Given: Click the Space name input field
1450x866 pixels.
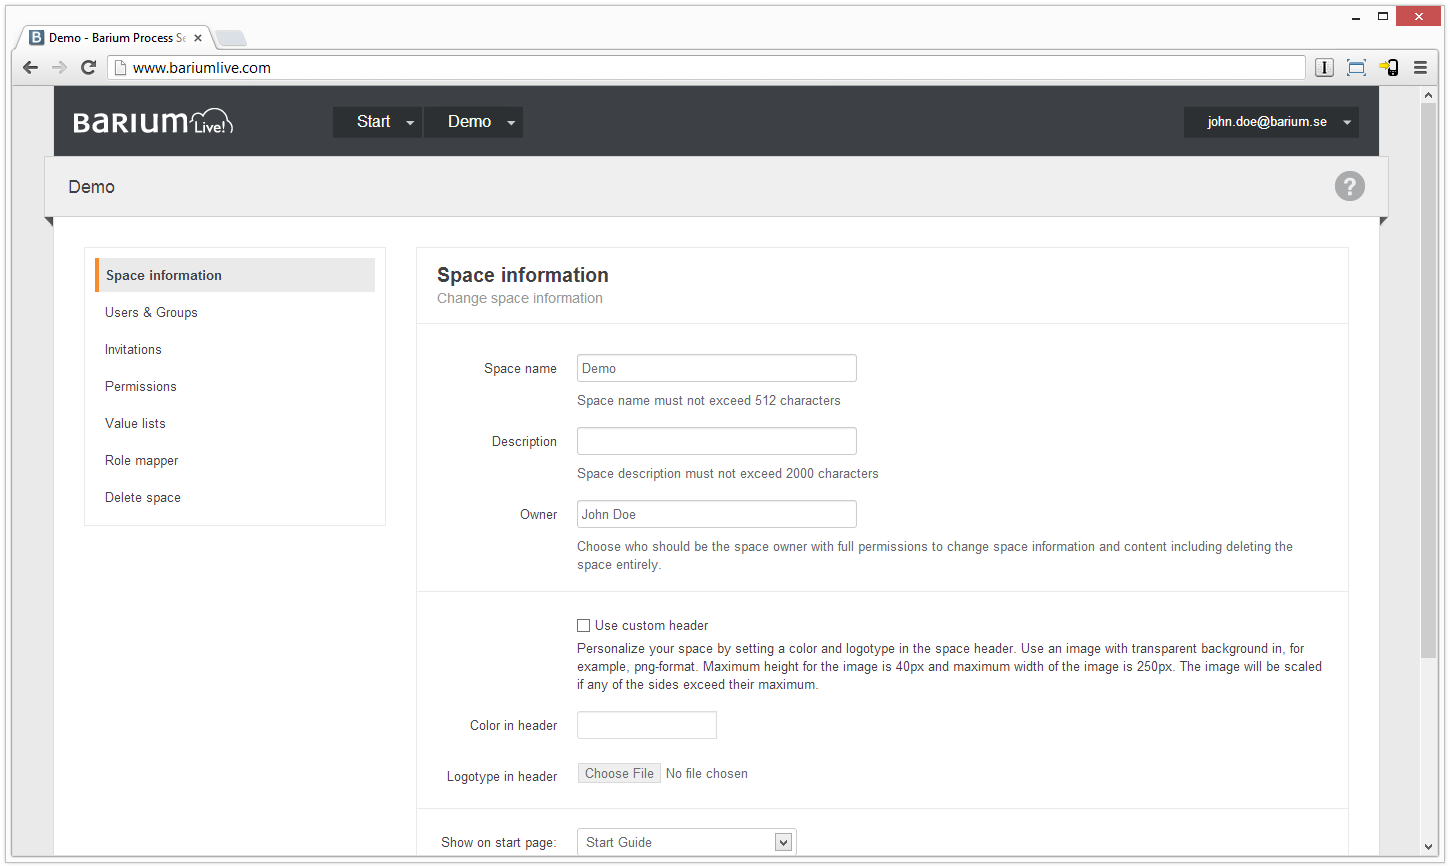Looking at the screenshot, I should click(716, 368).
